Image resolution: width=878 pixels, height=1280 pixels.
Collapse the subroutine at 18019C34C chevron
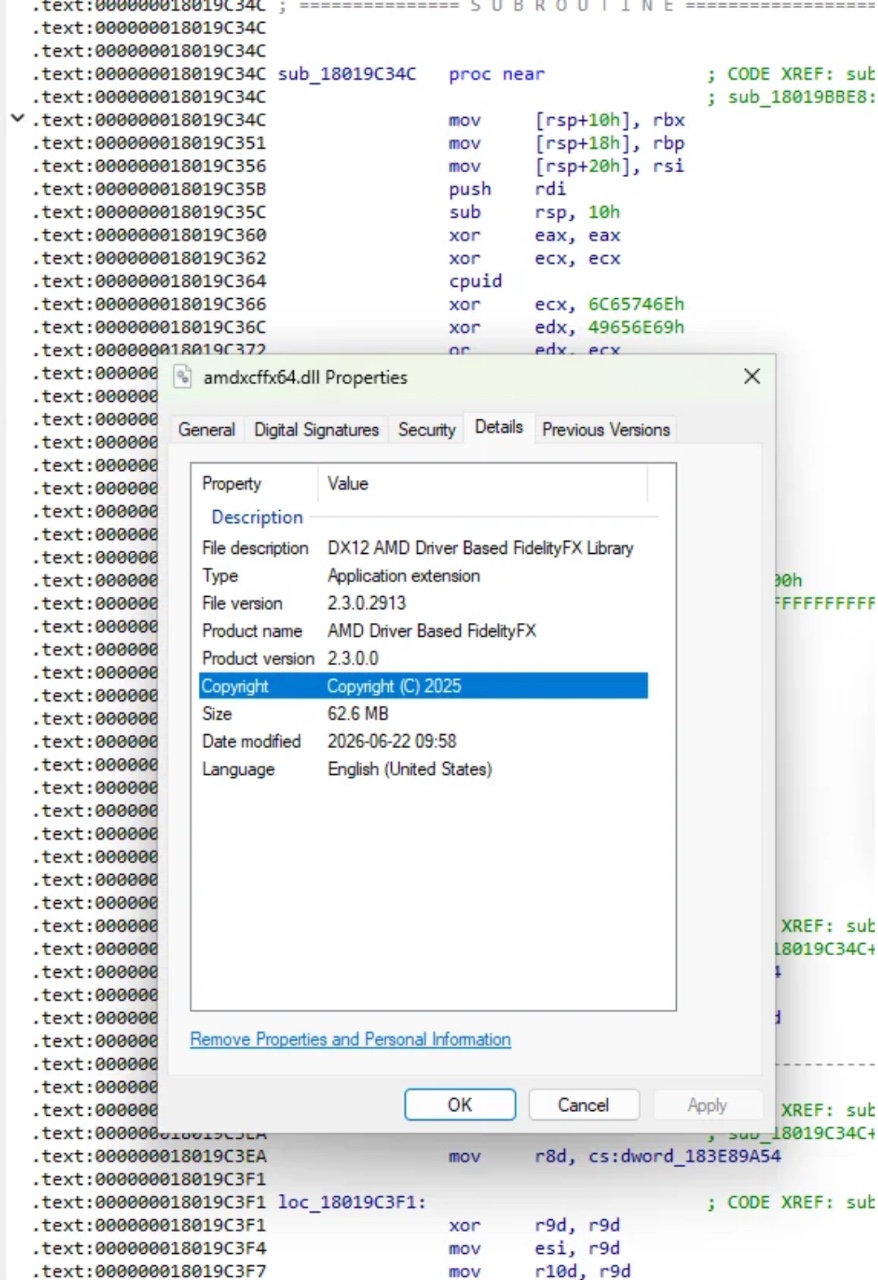(x=17, y=120)
